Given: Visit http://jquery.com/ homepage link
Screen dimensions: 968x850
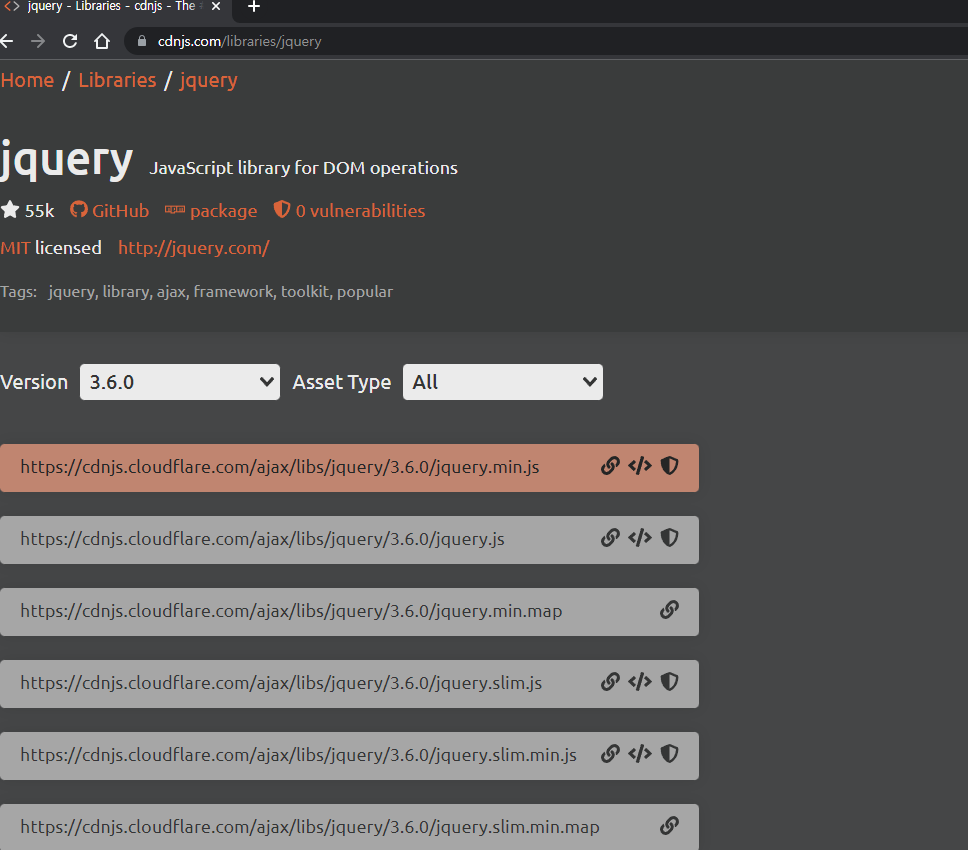Looking at the screenshot, I should [194, 248].
